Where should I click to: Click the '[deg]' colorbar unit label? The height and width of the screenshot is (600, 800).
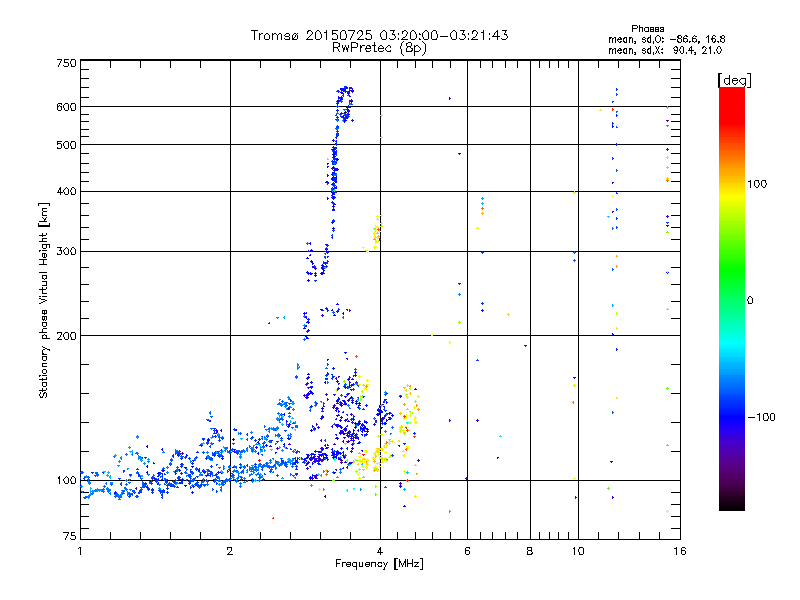coord(734,80)
